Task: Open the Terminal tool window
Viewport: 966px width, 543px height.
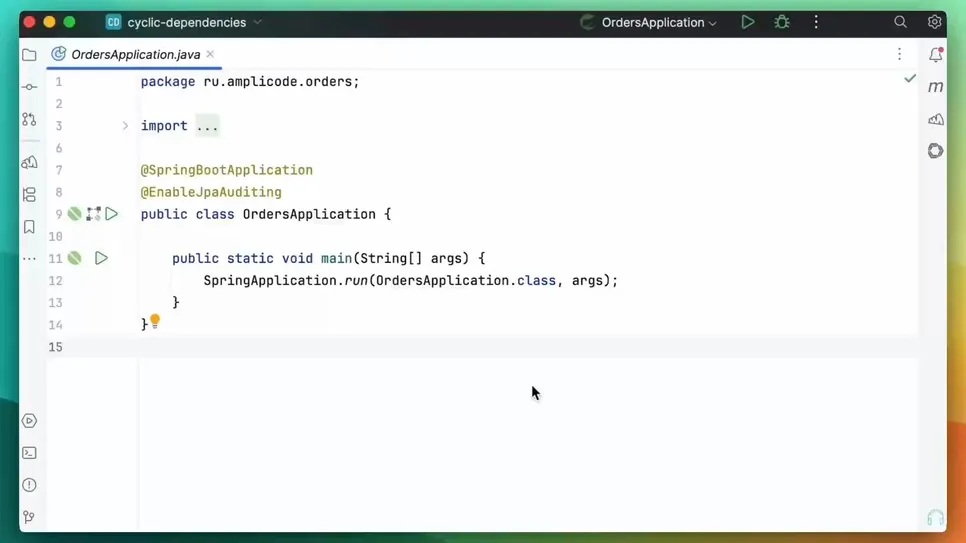Action: (x=29, y=453)
